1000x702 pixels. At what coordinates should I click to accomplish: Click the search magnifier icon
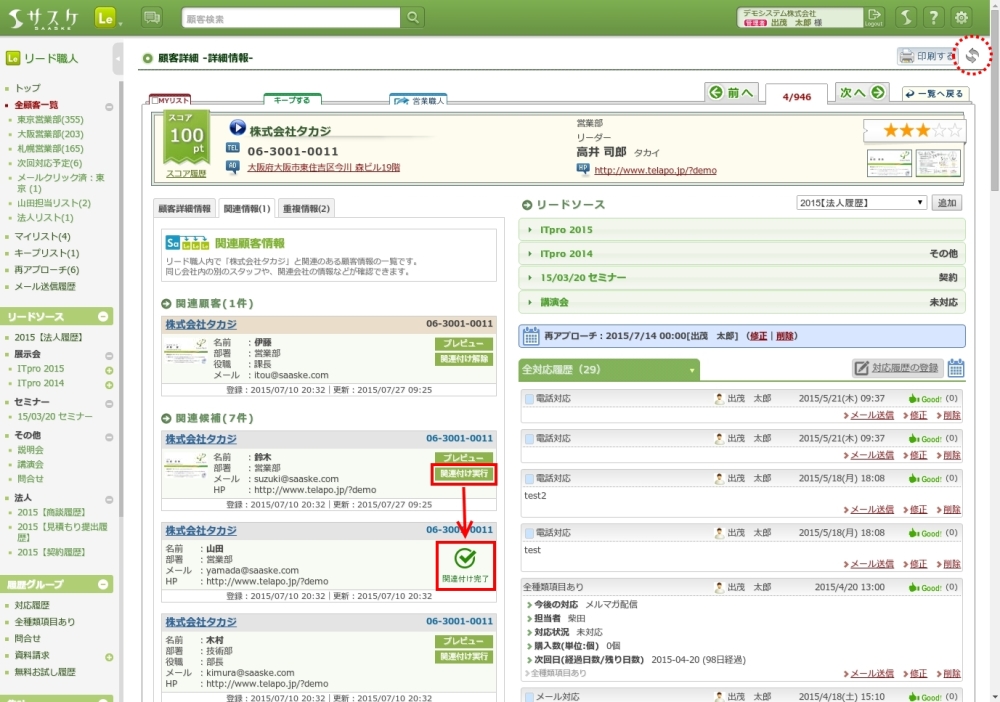point(413,18)
